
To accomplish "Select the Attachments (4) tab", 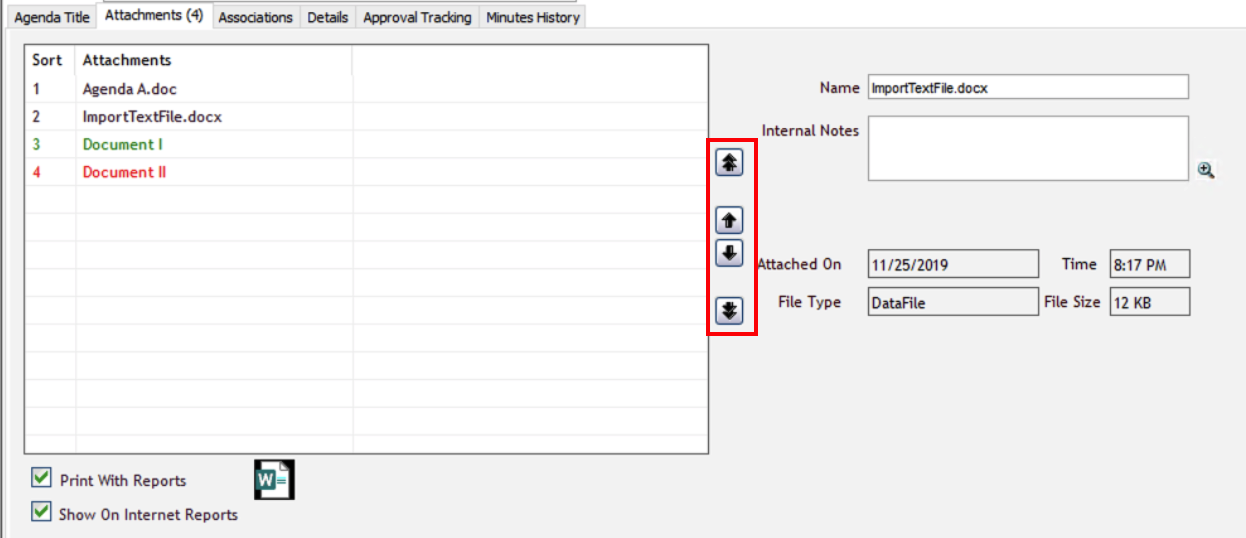I will tap(154, 15).
